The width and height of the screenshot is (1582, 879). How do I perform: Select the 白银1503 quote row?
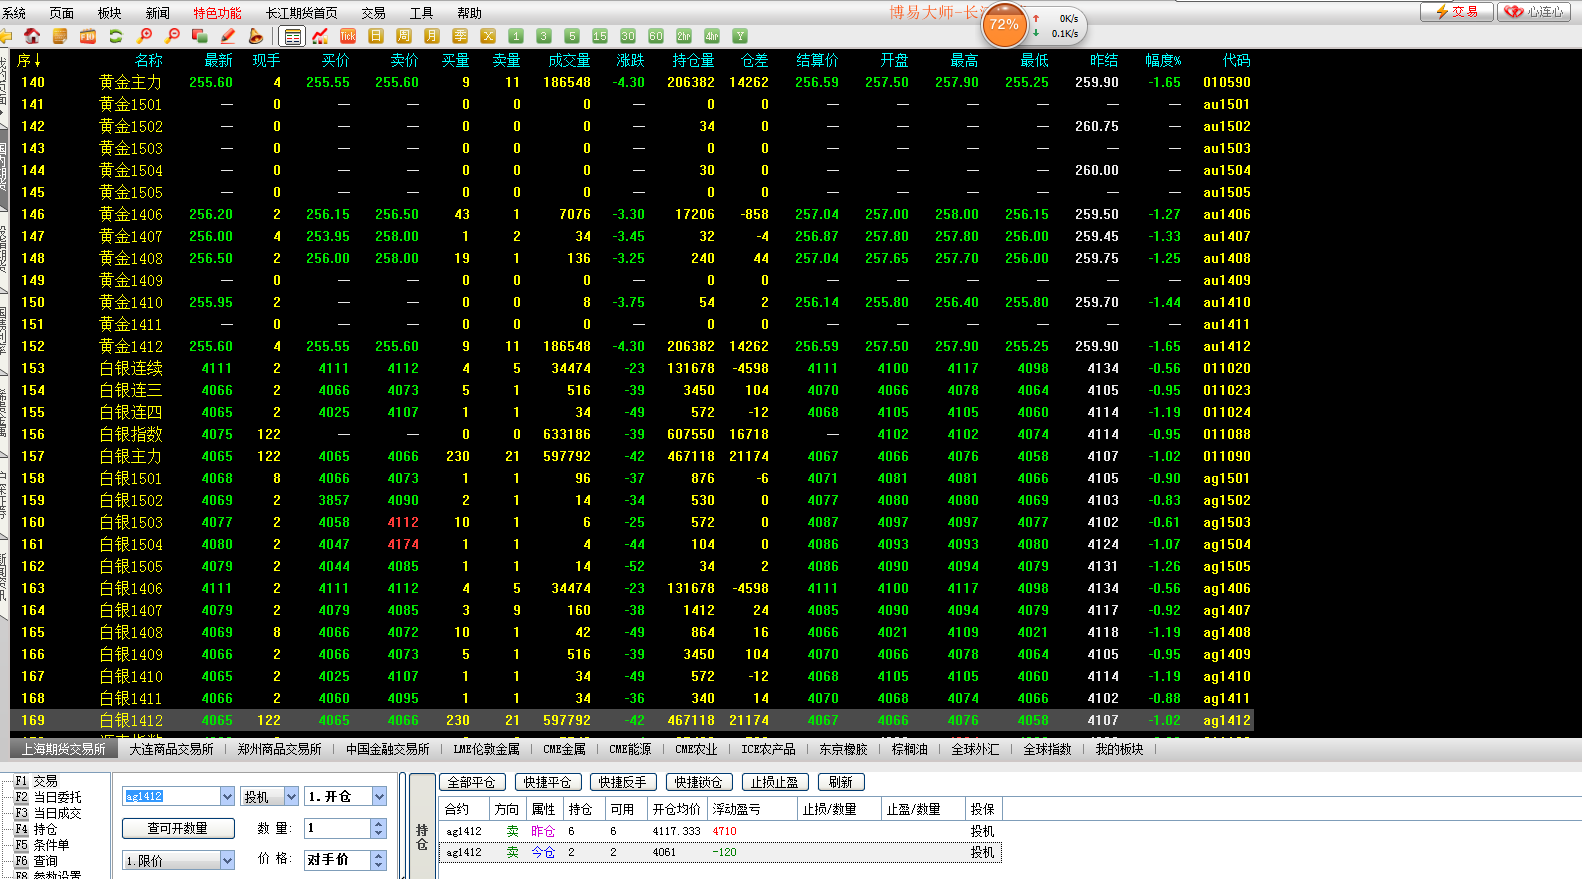point(631,522)
